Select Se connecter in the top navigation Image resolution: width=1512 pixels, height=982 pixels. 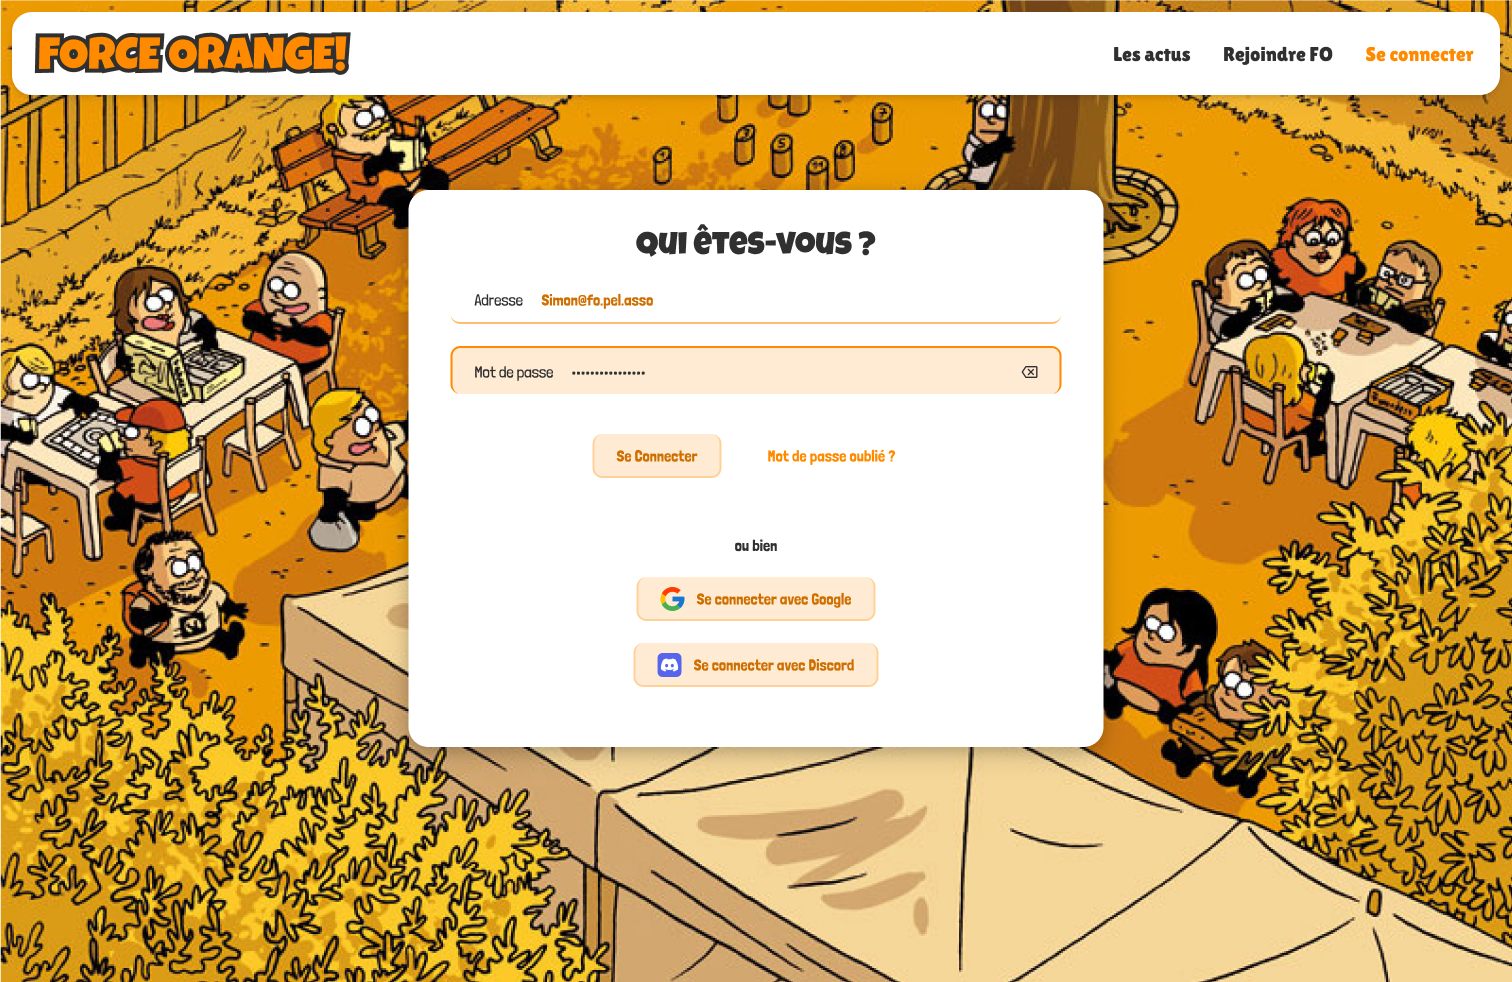pyautogui.click(x=1419, y=55)
